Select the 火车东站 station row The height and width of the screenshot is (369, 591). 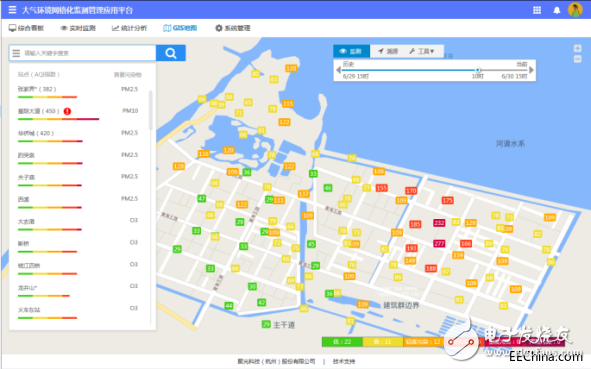[79, 312]
